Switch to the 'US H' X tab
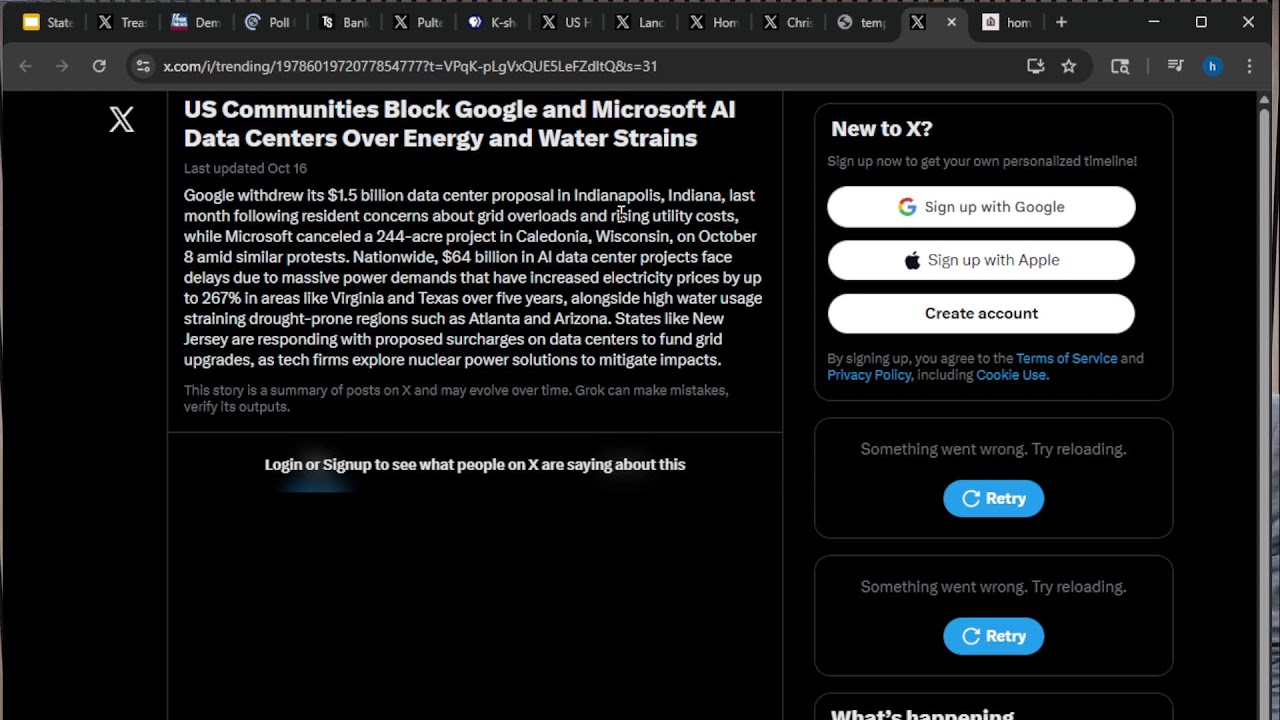Viewport: 1280px width, 720px height. (x=566, y=22)
